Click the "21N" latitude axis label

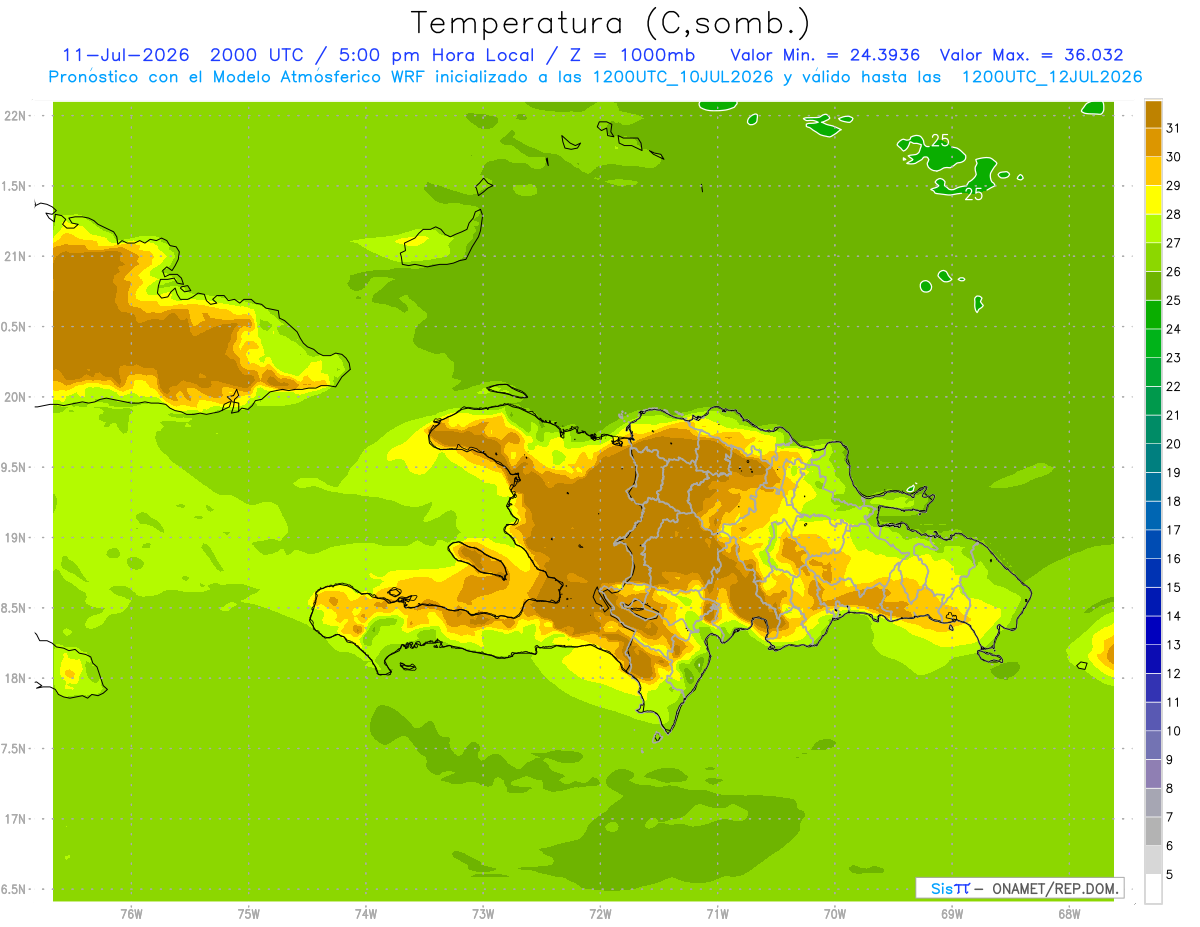(14, 256)
